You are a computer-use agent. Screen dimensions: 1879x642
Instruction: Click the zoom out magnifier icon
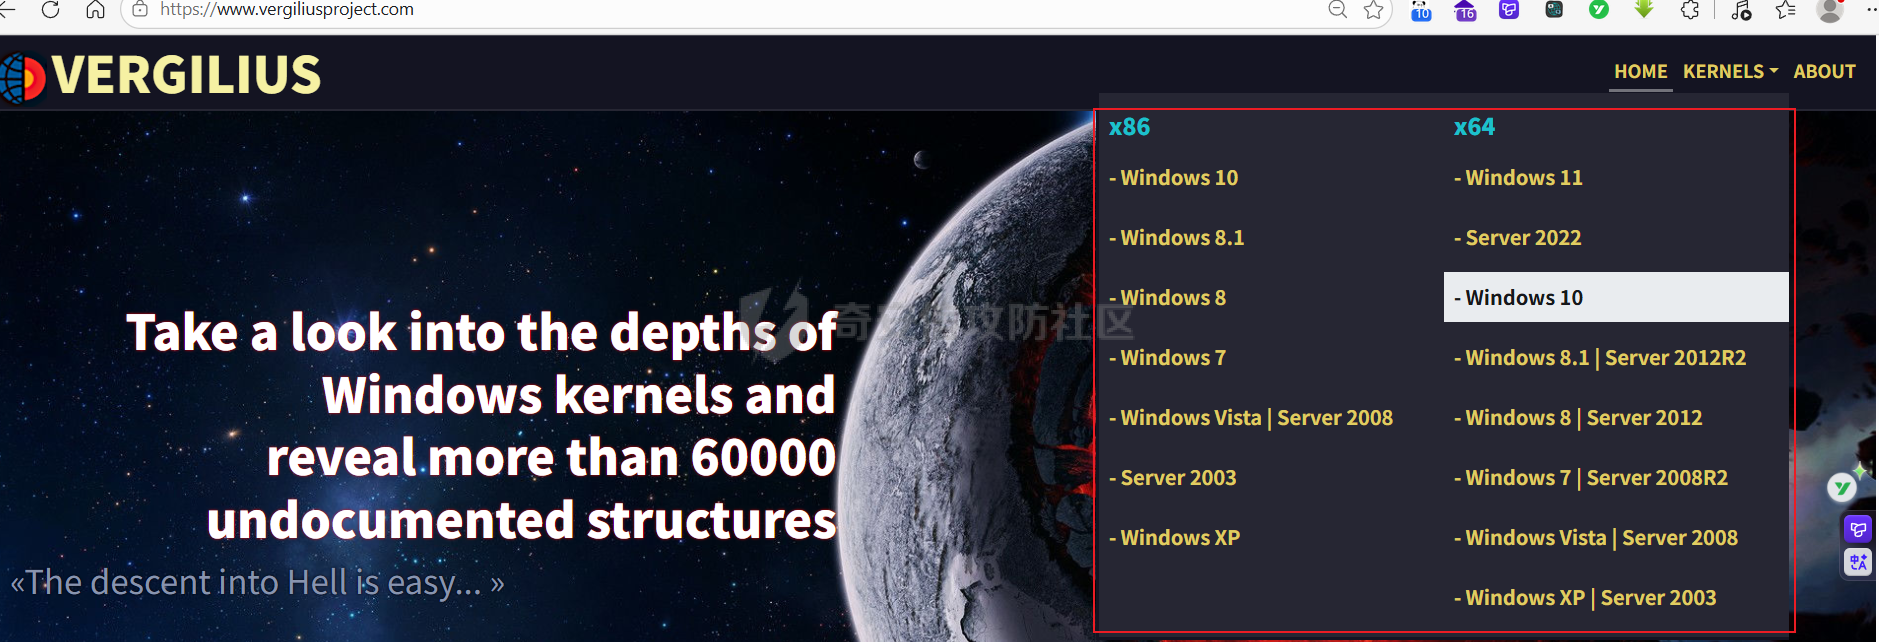[x=1337, y=10]
